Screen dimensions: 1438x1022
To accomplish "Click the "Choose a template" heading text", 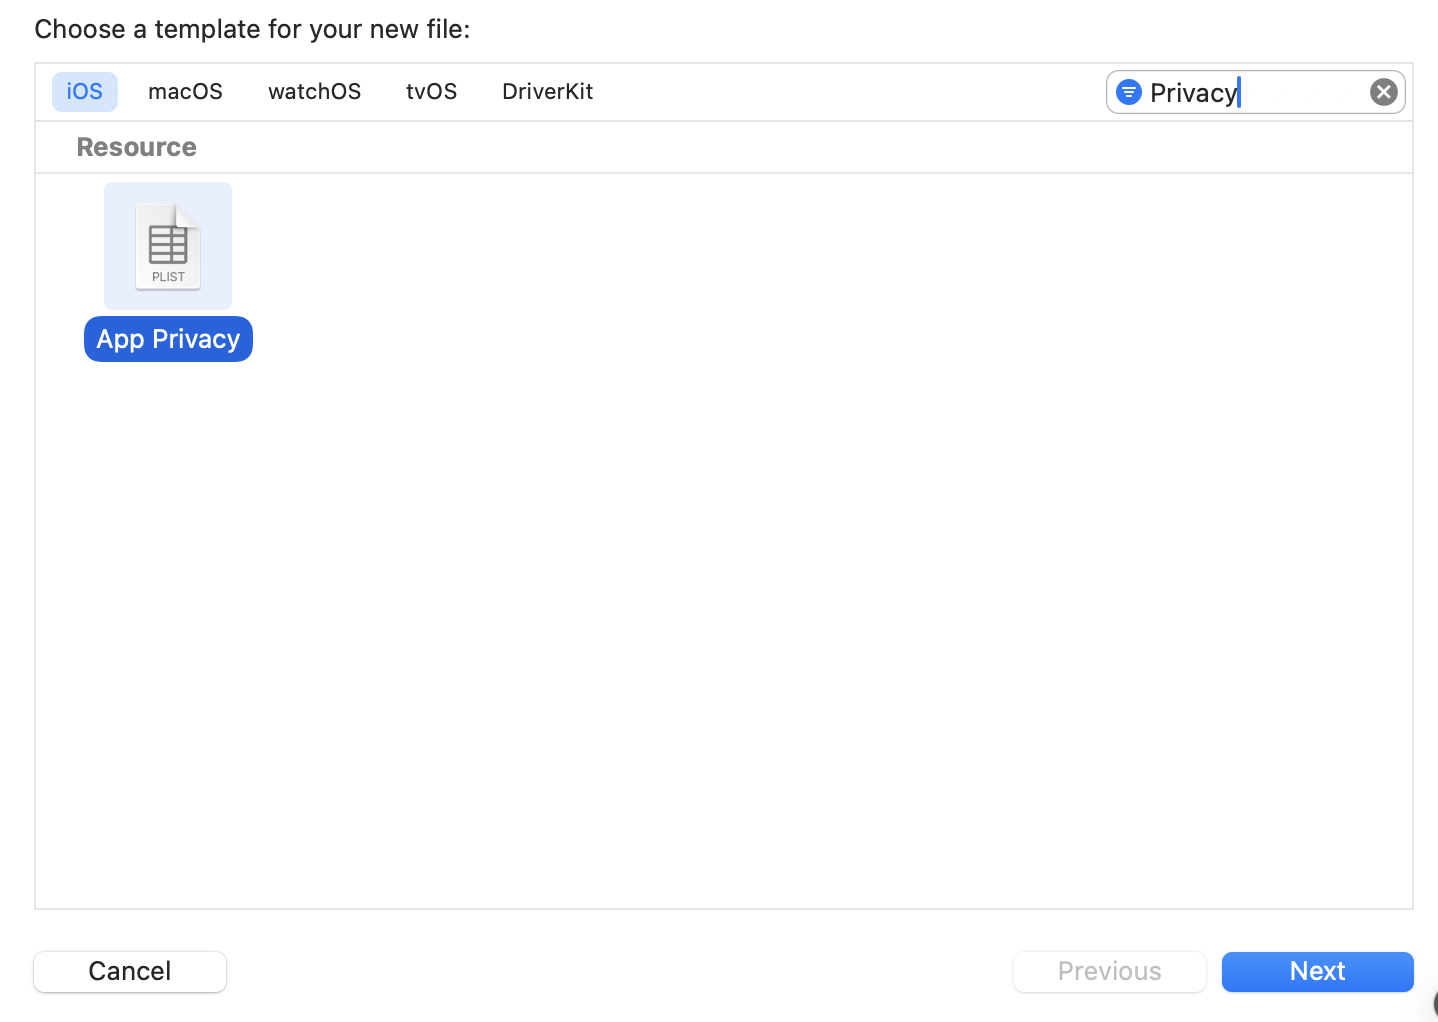I will 252,29.
